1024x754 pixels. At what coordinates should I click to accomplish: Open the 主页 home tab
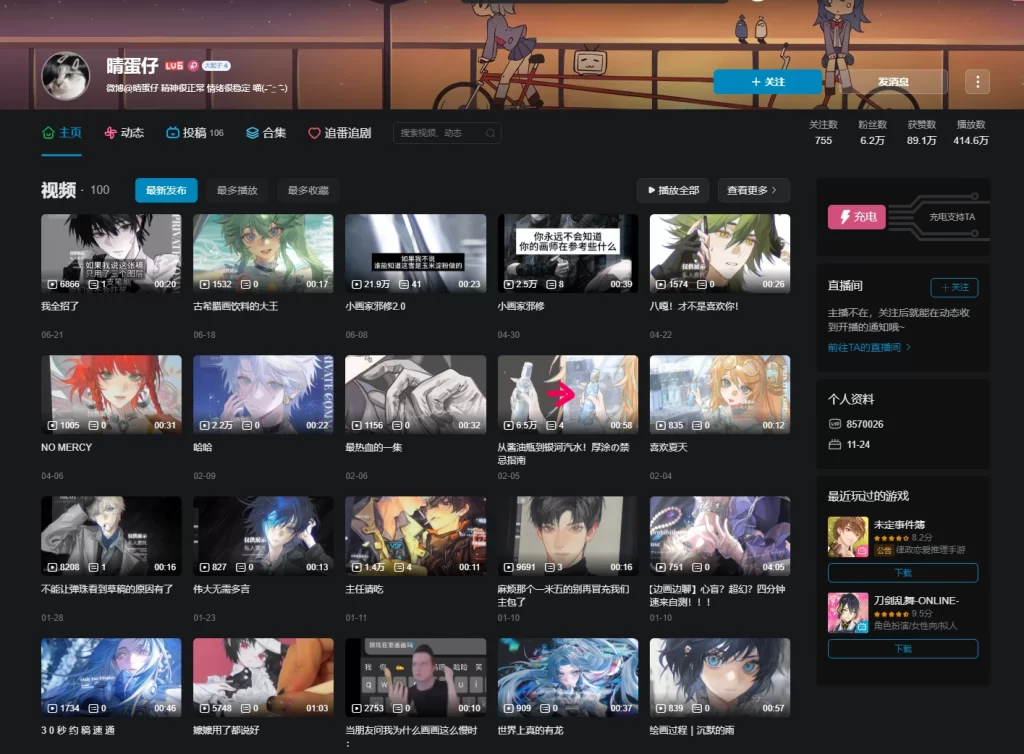pos(61,133)
